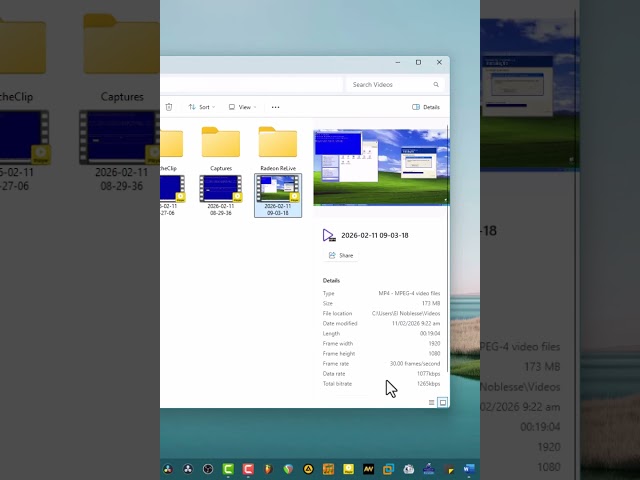Launch FL Studio from the taskbar
Image resolution: width=640 pixels, height=480 pixels.
tap(268, 469)
